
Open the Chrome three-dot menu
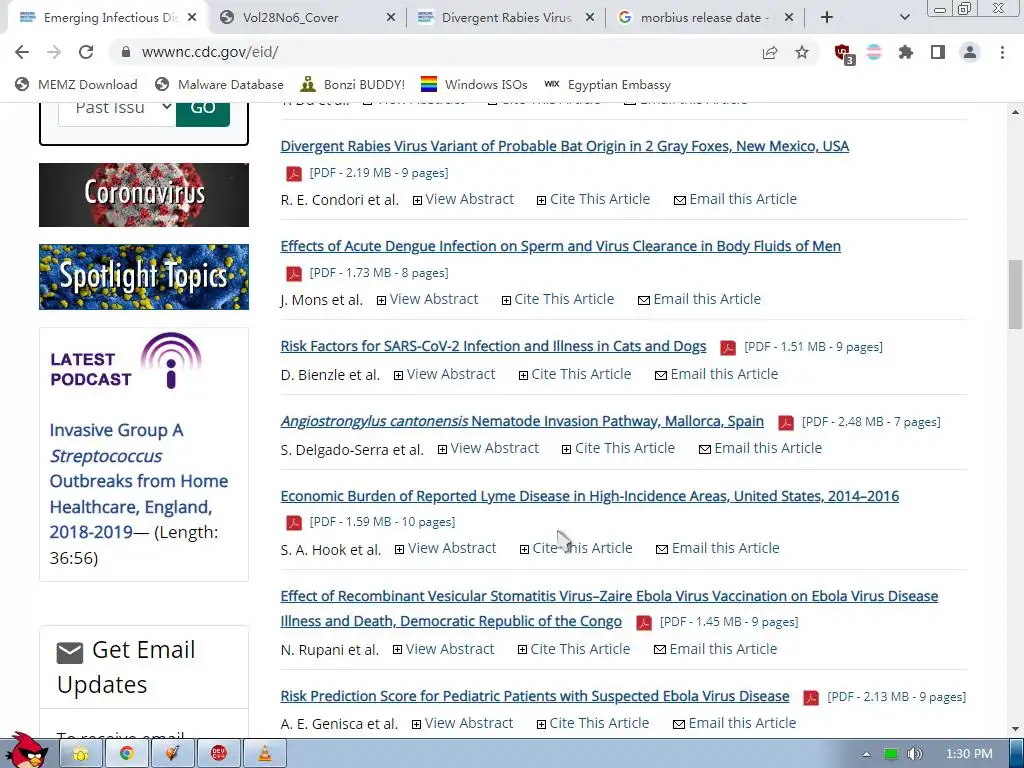[x=1002, y=52]
